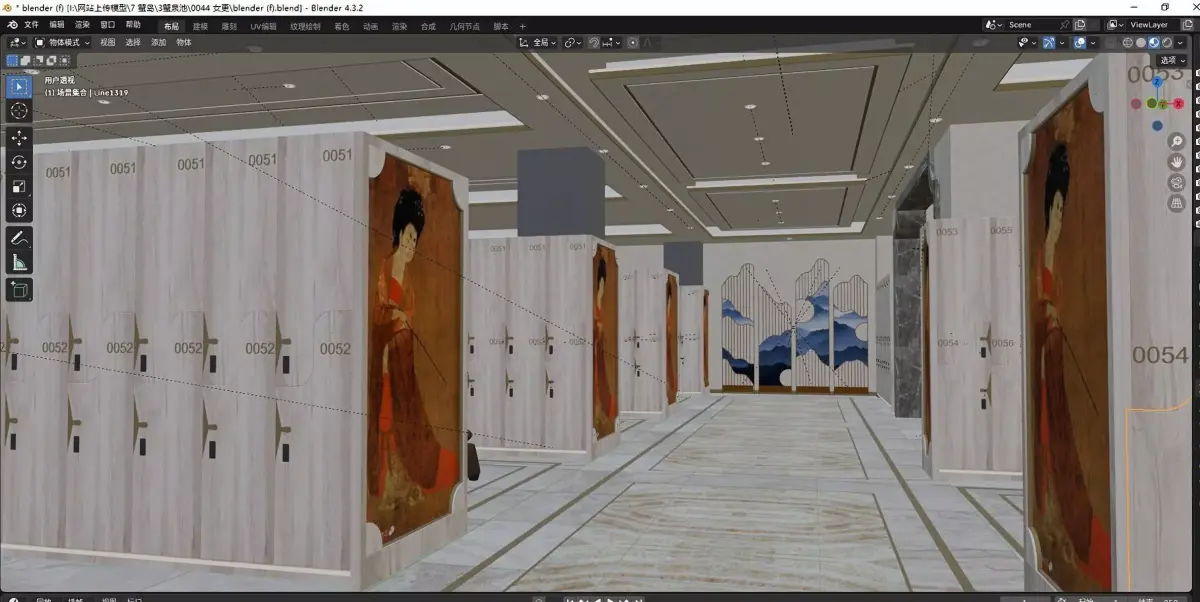Image resolution: width=1200 pixels, height=602 pixels.
Task: Open the 编辑 menu
Action: point(57,25)
